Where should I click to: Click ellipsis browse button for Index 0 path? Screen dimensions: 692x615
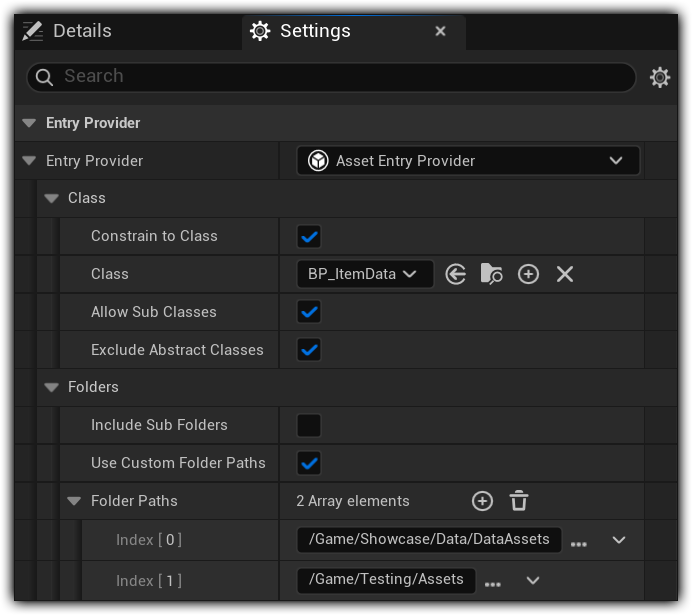[x=578, y=541]
